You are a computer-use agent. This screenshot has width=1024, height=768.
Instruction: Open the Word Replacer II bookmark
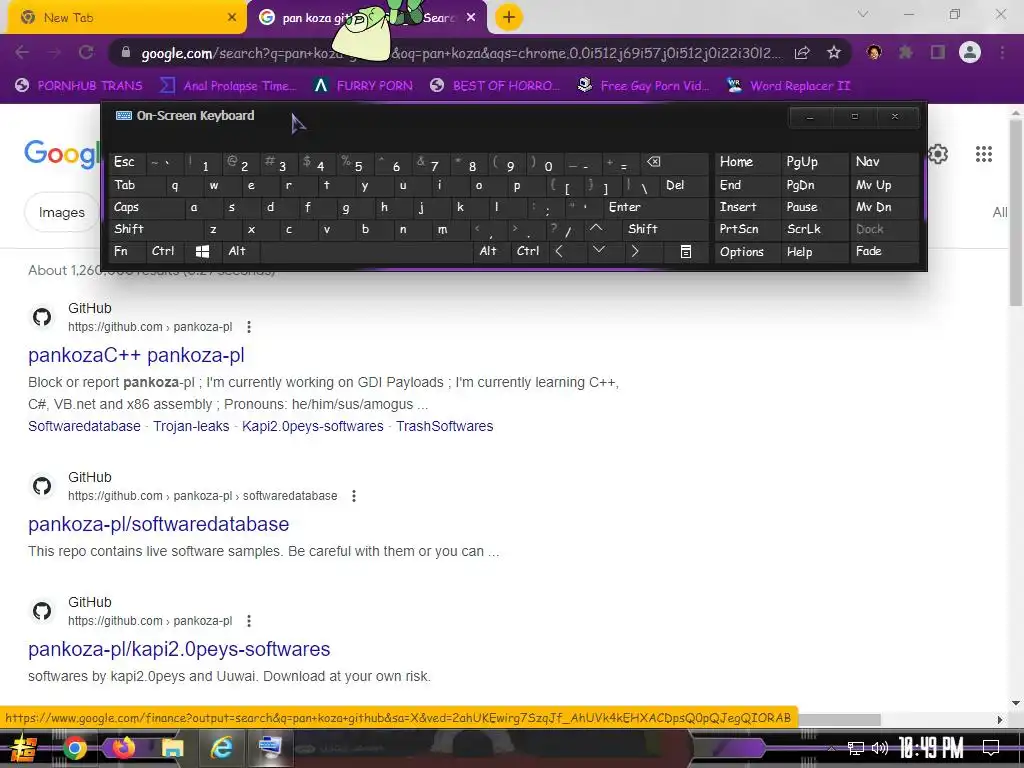[789, 86]
